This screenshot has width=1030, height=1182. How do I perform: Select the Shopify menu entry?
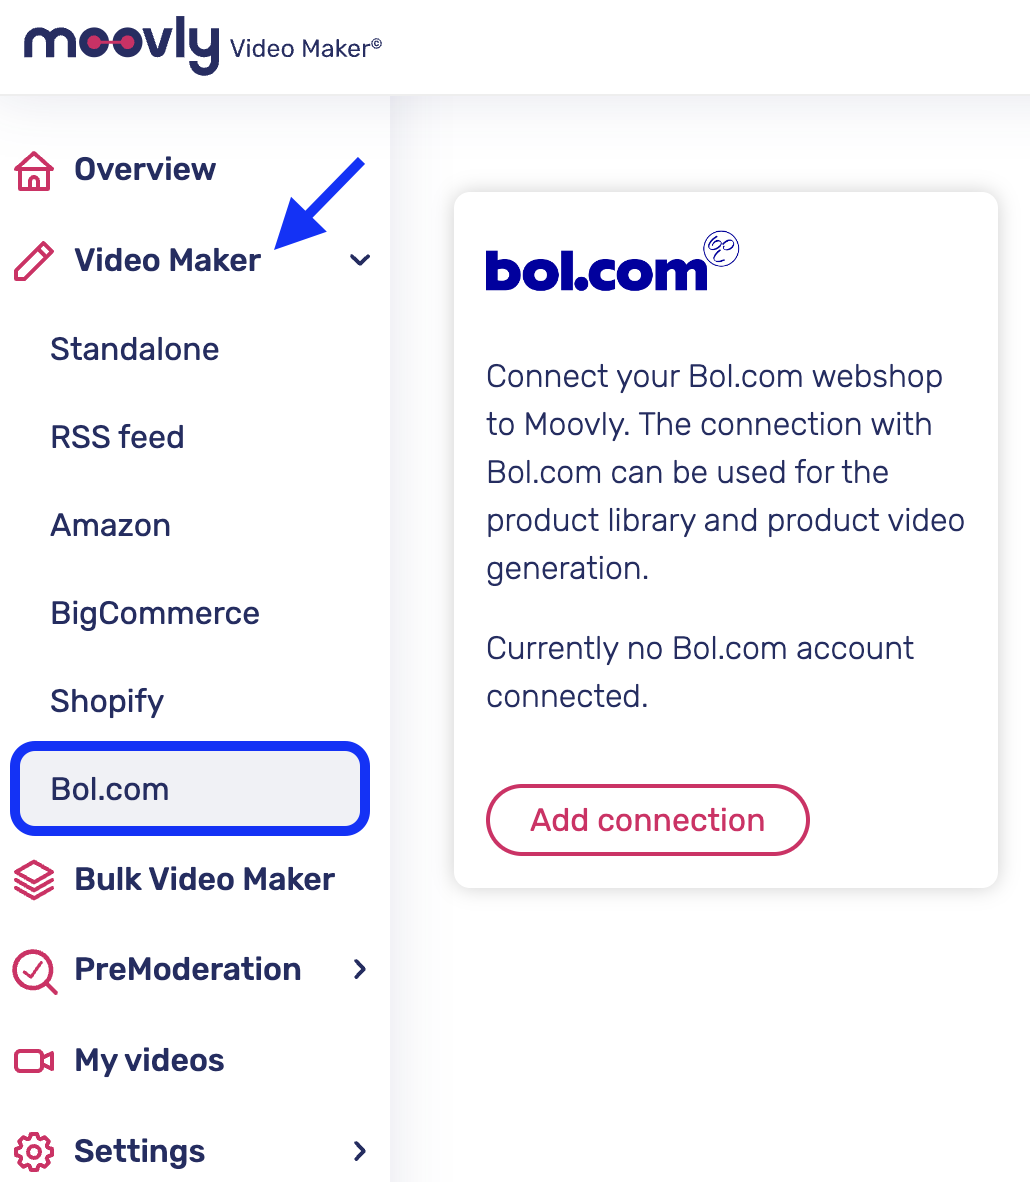107,702
